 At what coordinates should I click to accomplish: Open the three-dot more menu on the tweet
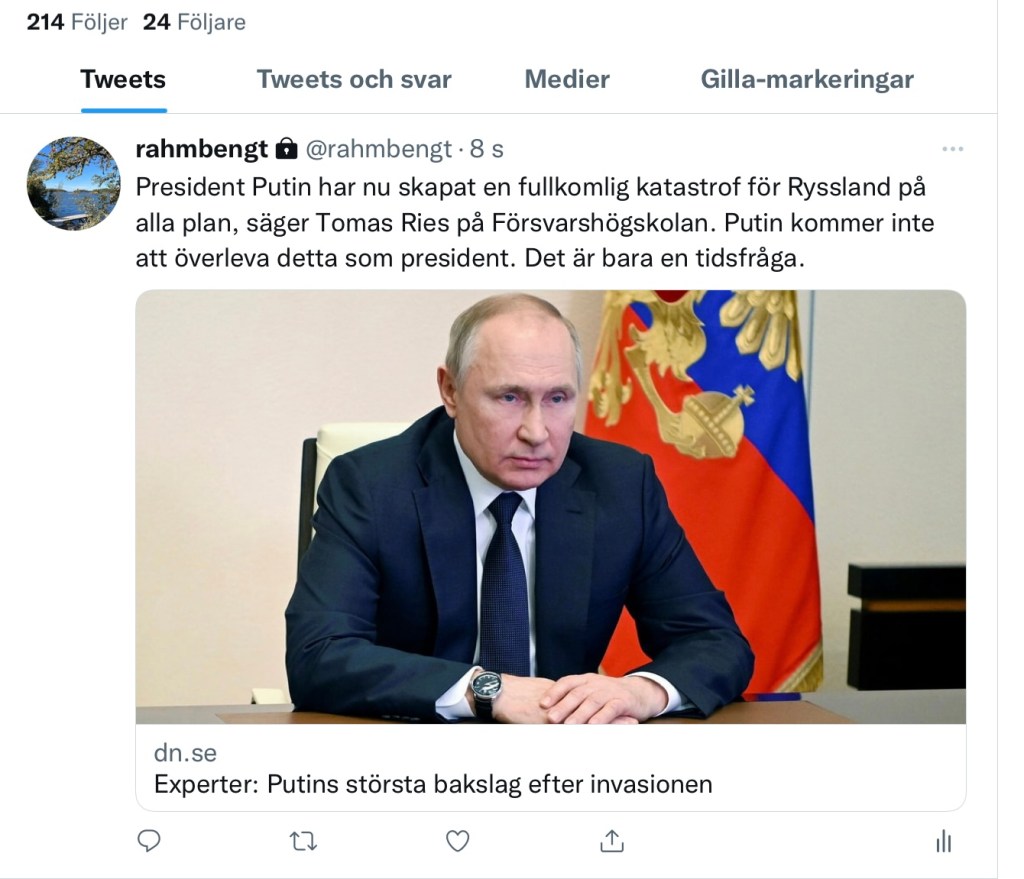click(952, 150)
